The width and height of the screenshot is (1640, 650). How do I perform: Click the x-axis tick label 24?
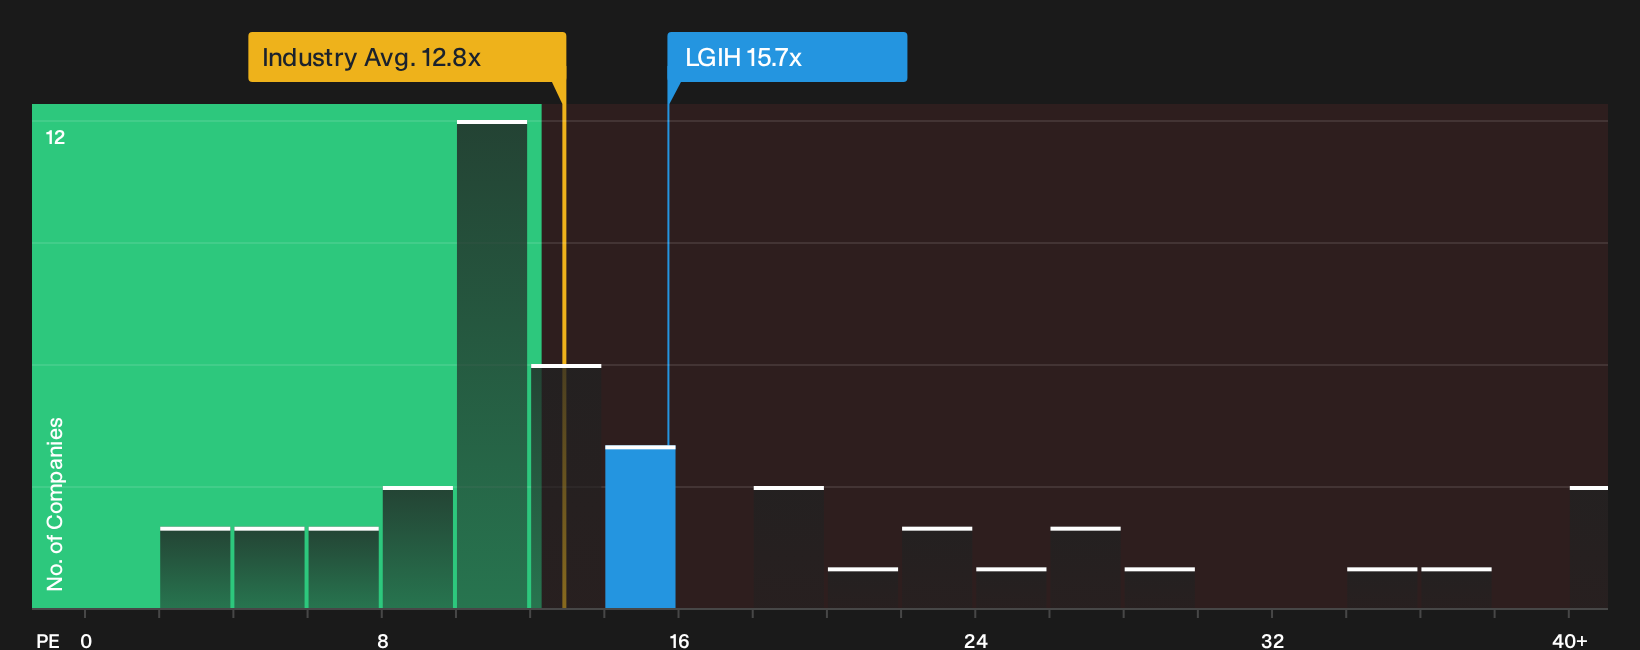coord(976,641)
